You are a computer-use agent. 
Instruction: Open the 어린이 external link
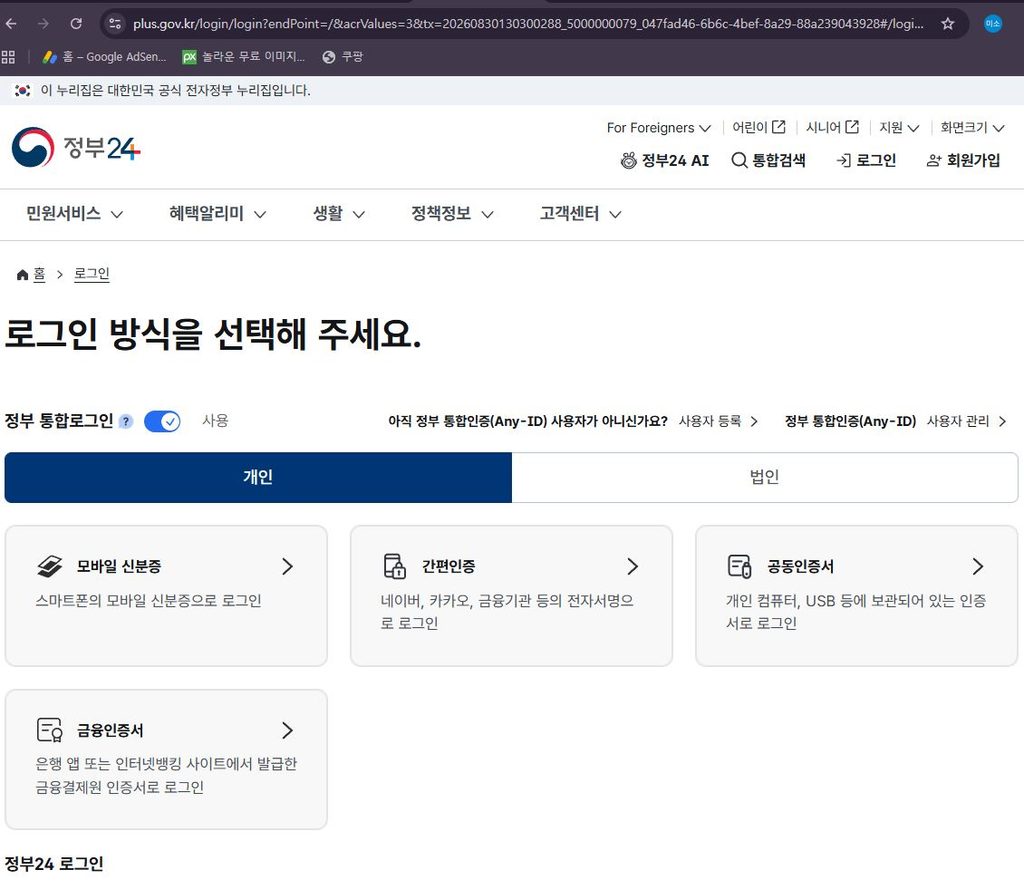click(x=758, y=127)
